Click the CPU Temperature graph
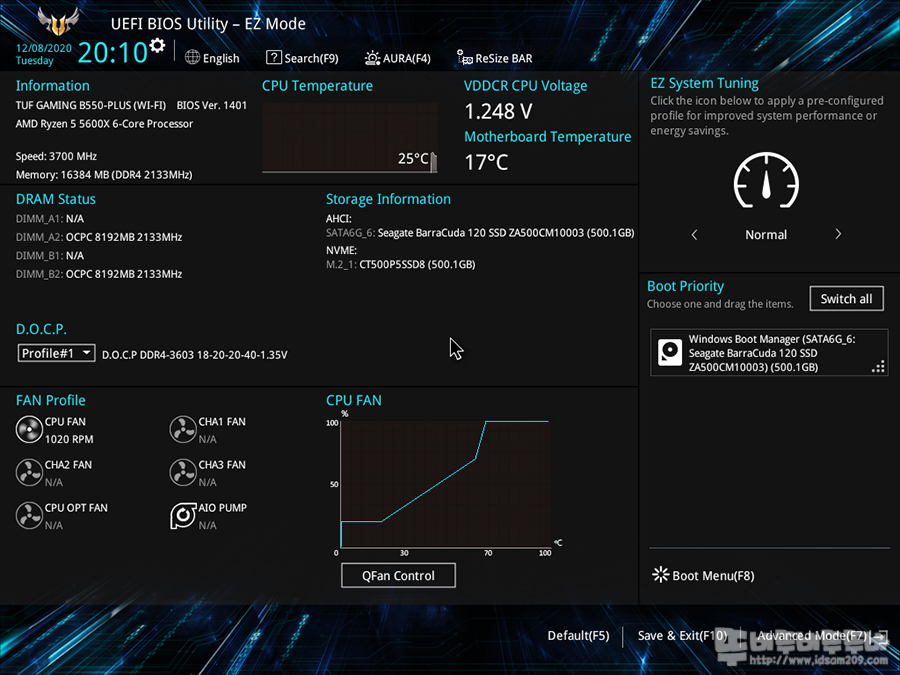 (350, 137)
